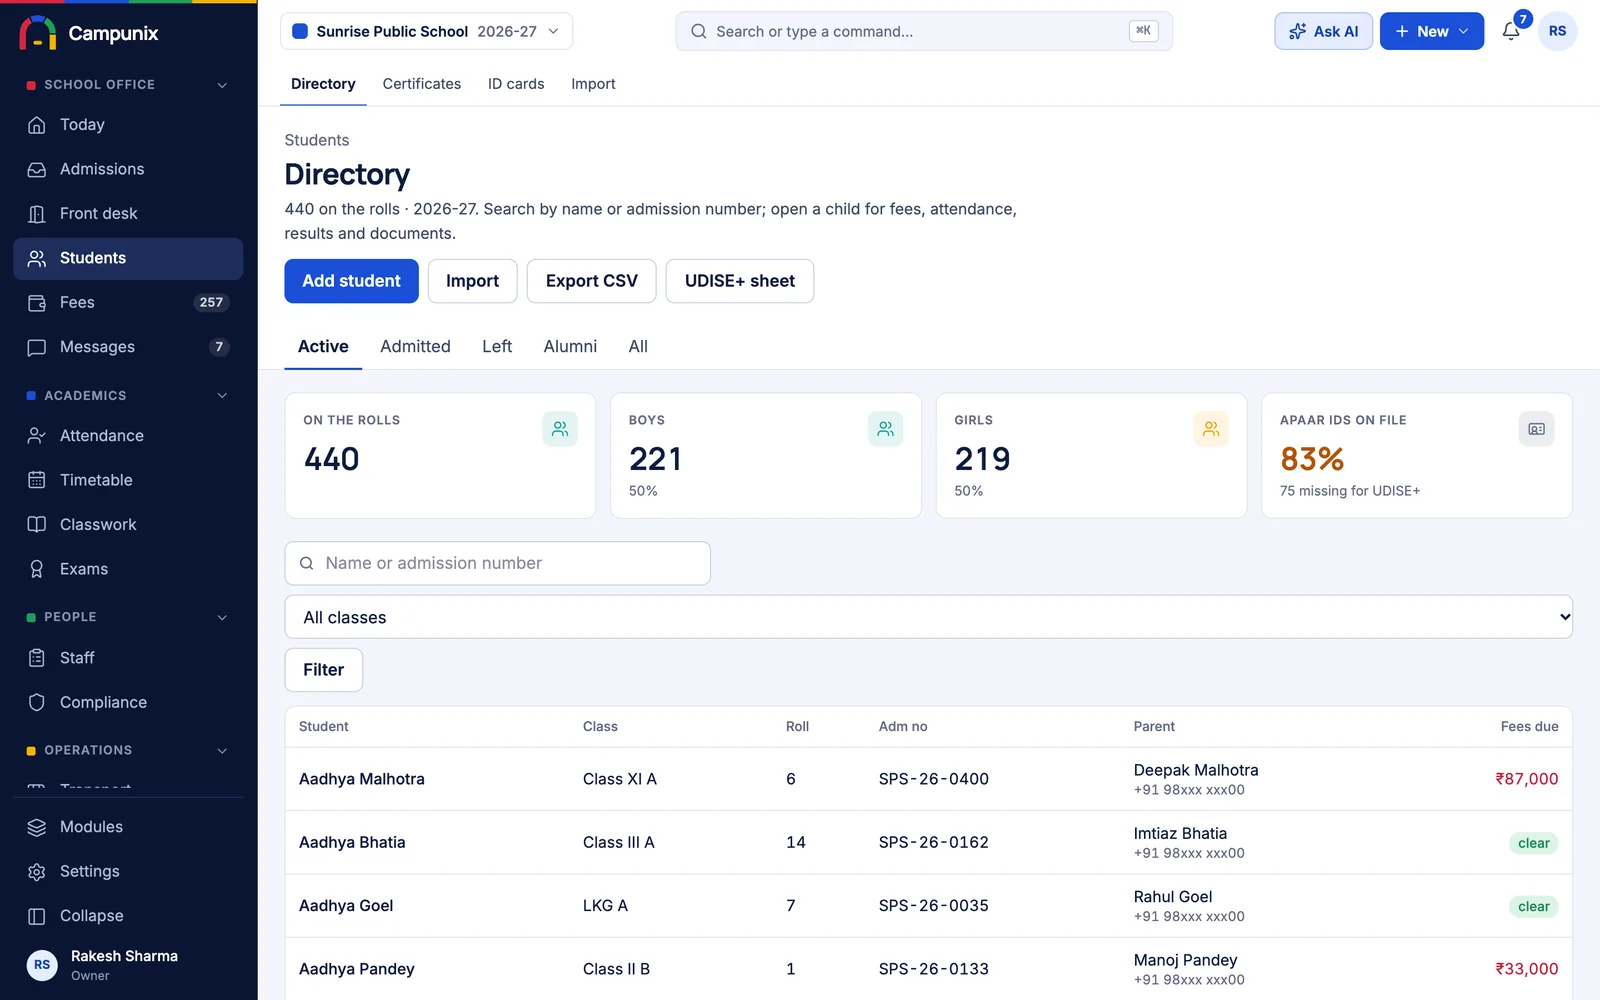Image resolution: width=1600 pixels, height=1000 pixels.
Task: Click the UDISE+ sheet button
Action: tap(739, 281)
